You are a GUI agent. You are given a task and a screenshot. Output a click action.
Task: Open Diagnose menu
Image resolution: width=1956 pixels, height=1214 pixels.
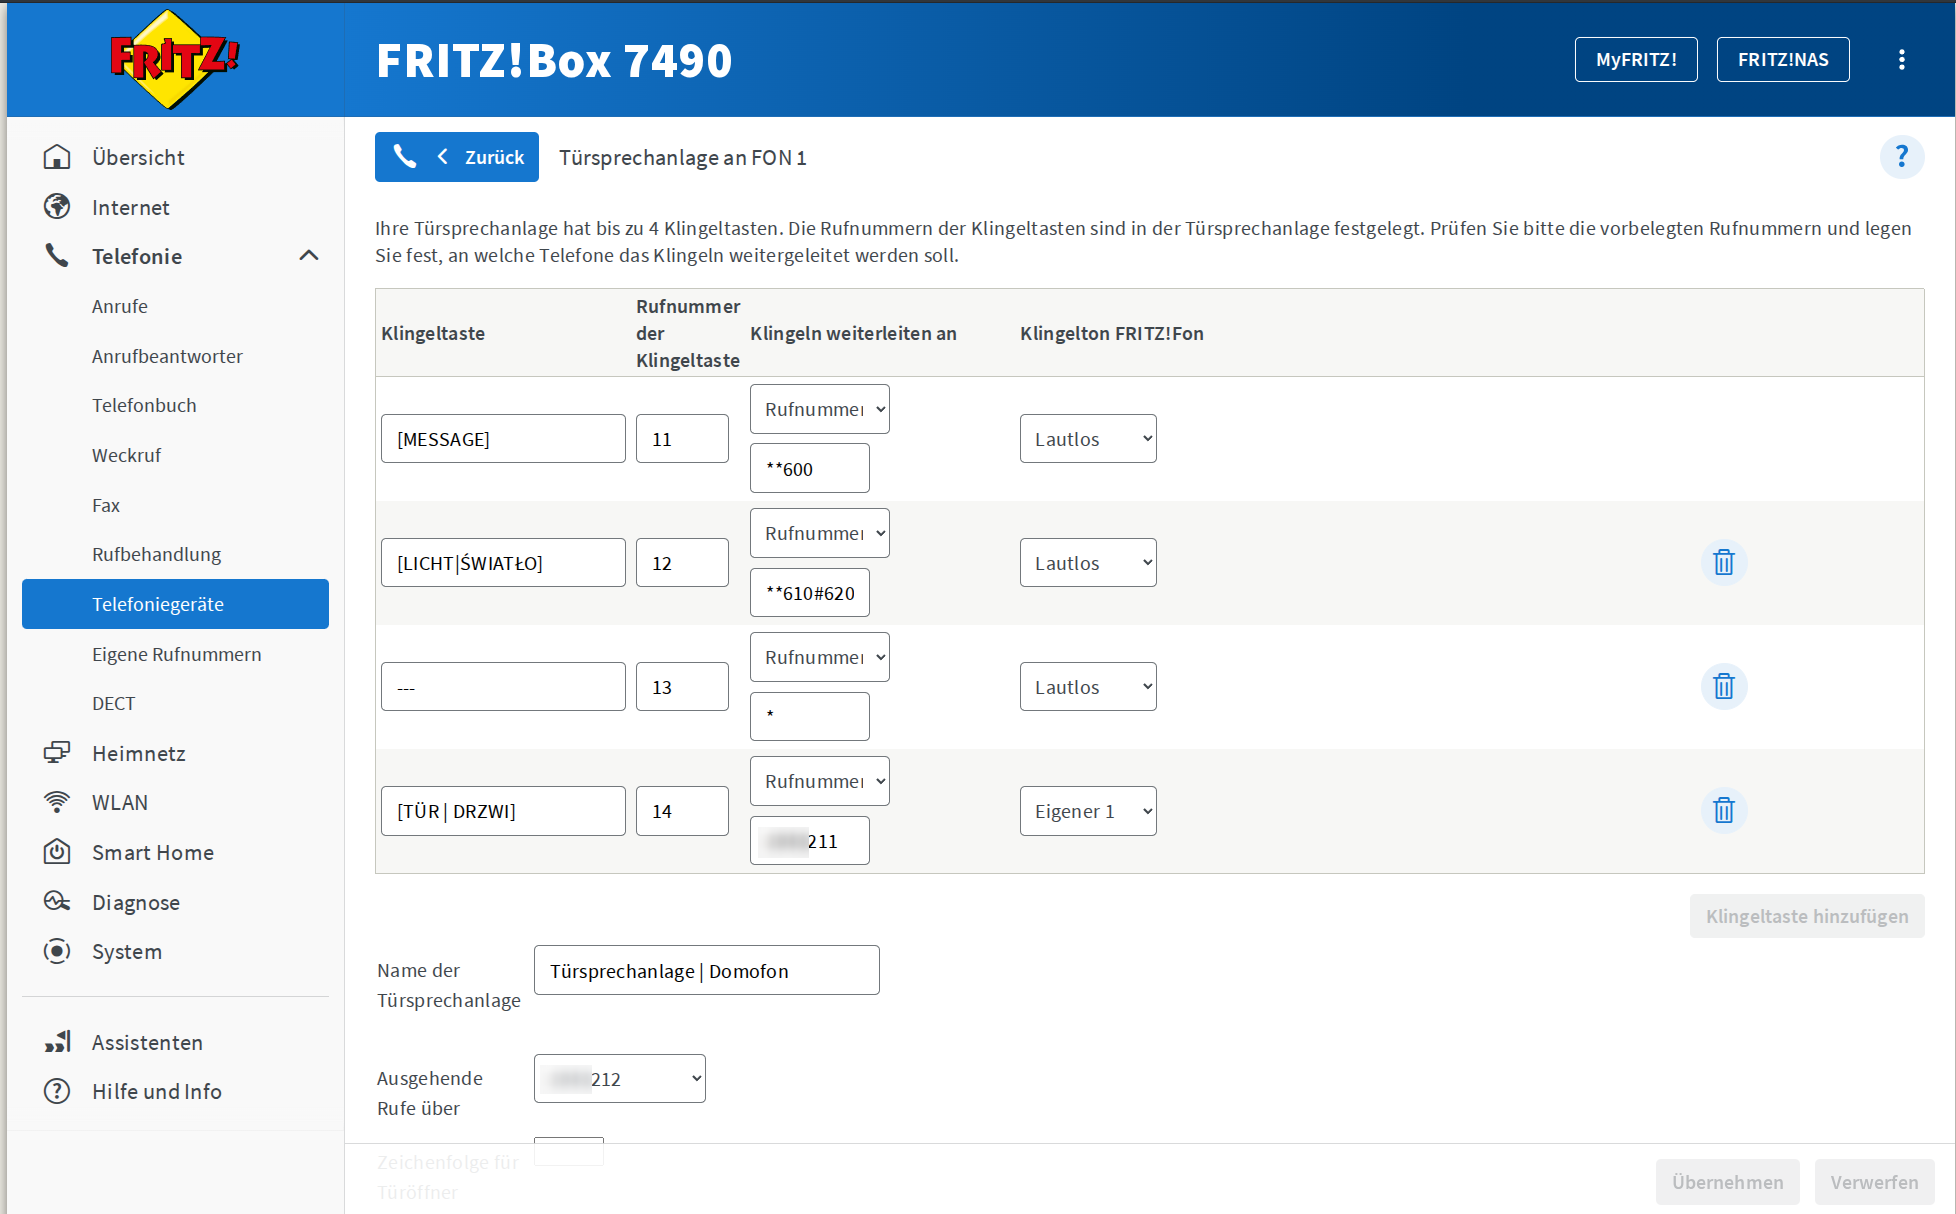click(136, 902)
